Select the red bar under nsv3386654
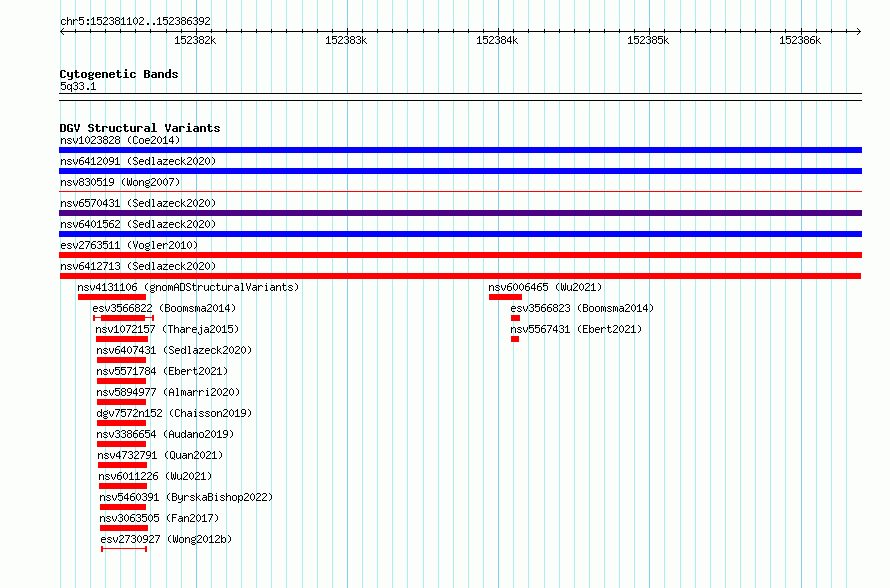 click(x=121, y=444)
